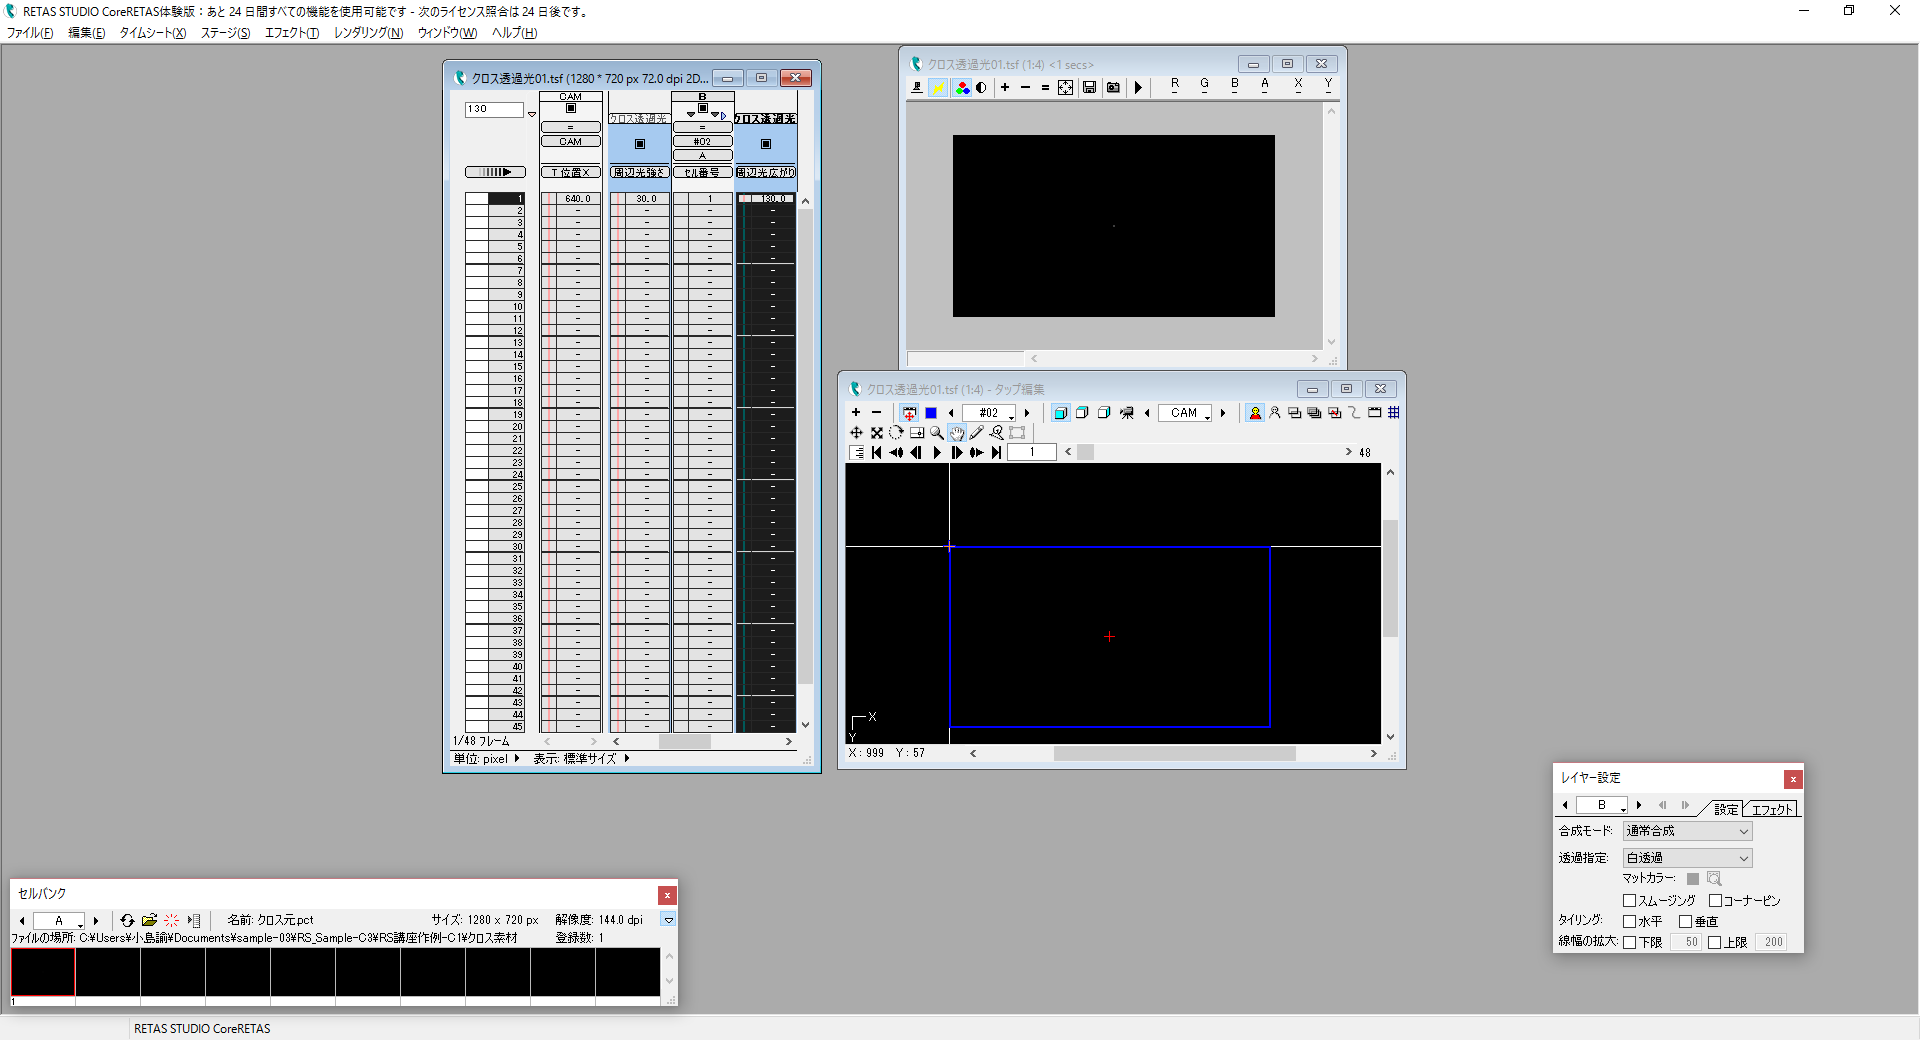This screenshot has height=1040, width=1920.
Task: Play the animation in tap editor
Action: click(x=937, y=453)
